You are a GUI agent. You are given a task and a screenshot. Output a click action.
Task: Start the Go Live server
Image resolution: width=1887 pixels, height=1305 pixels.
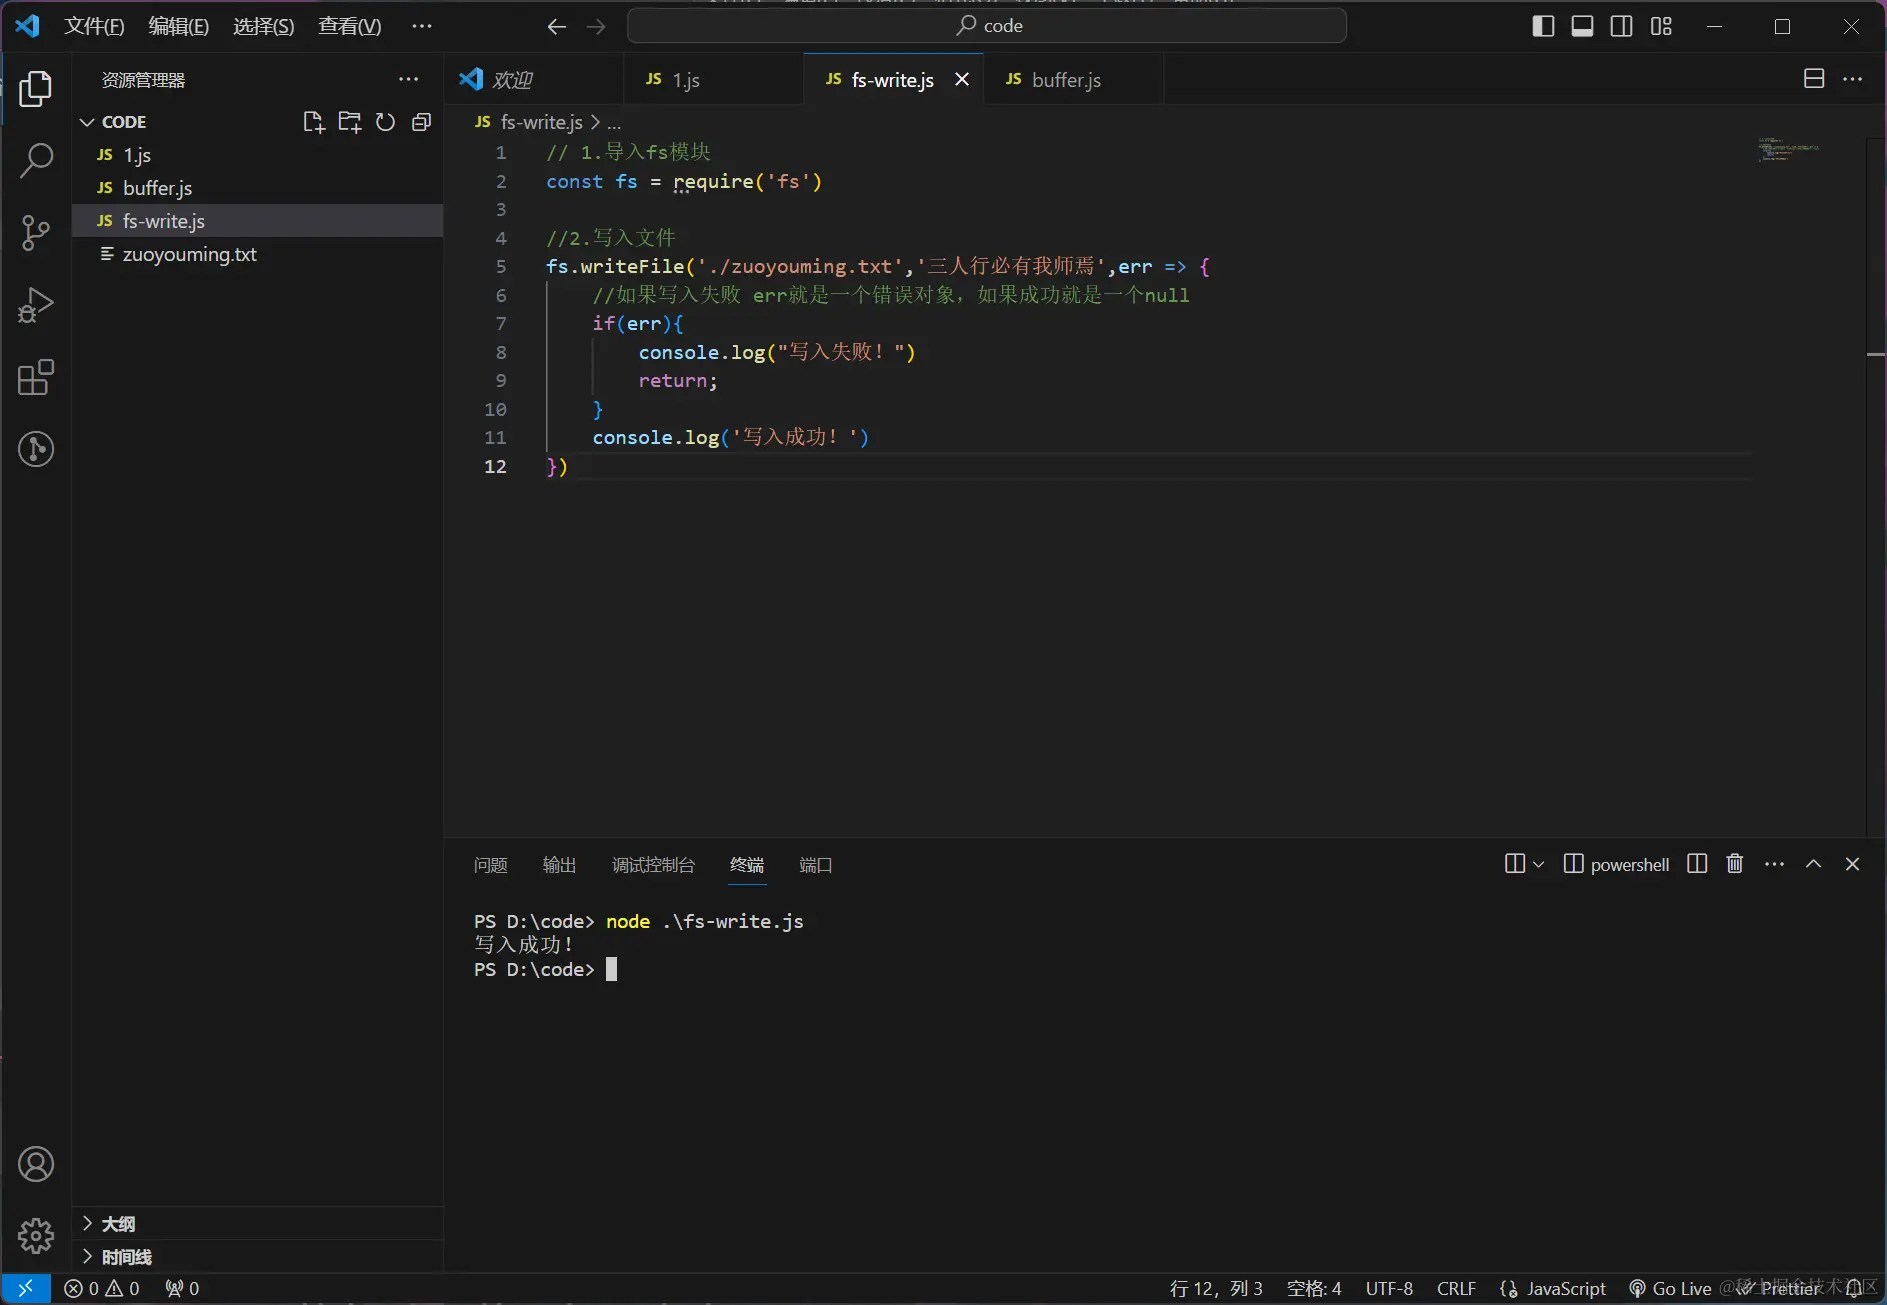(1670, 1288)
